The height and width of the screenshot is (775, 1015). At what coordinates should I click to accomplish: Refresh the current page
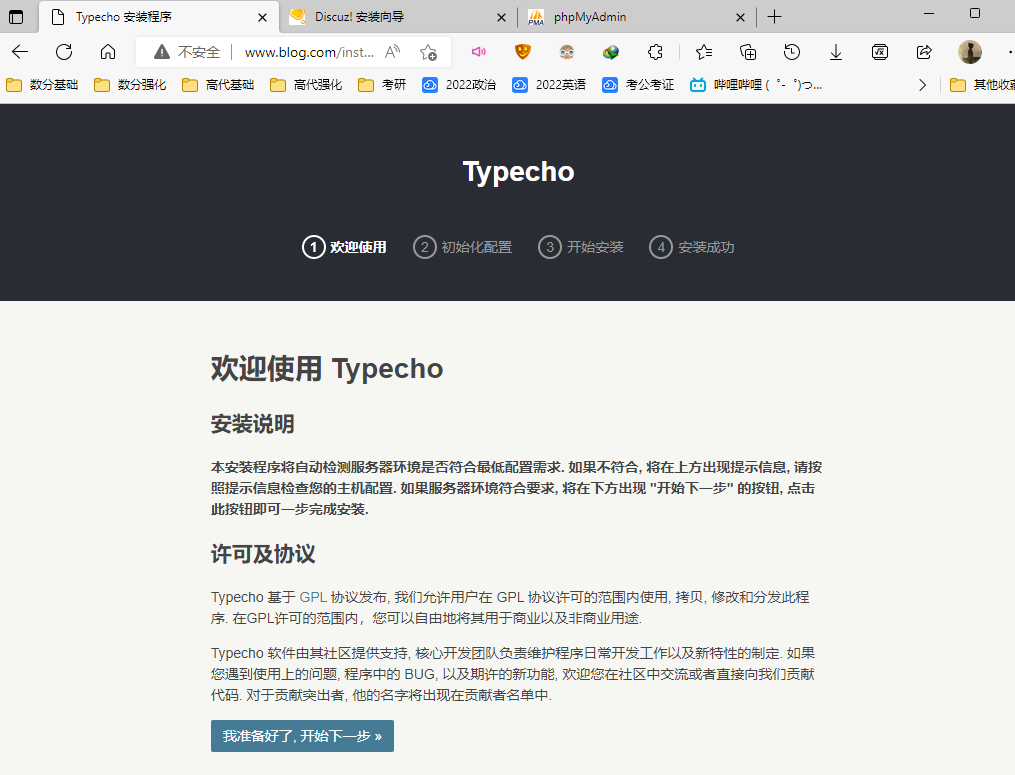pyautogui.click(x=64, y=52)
